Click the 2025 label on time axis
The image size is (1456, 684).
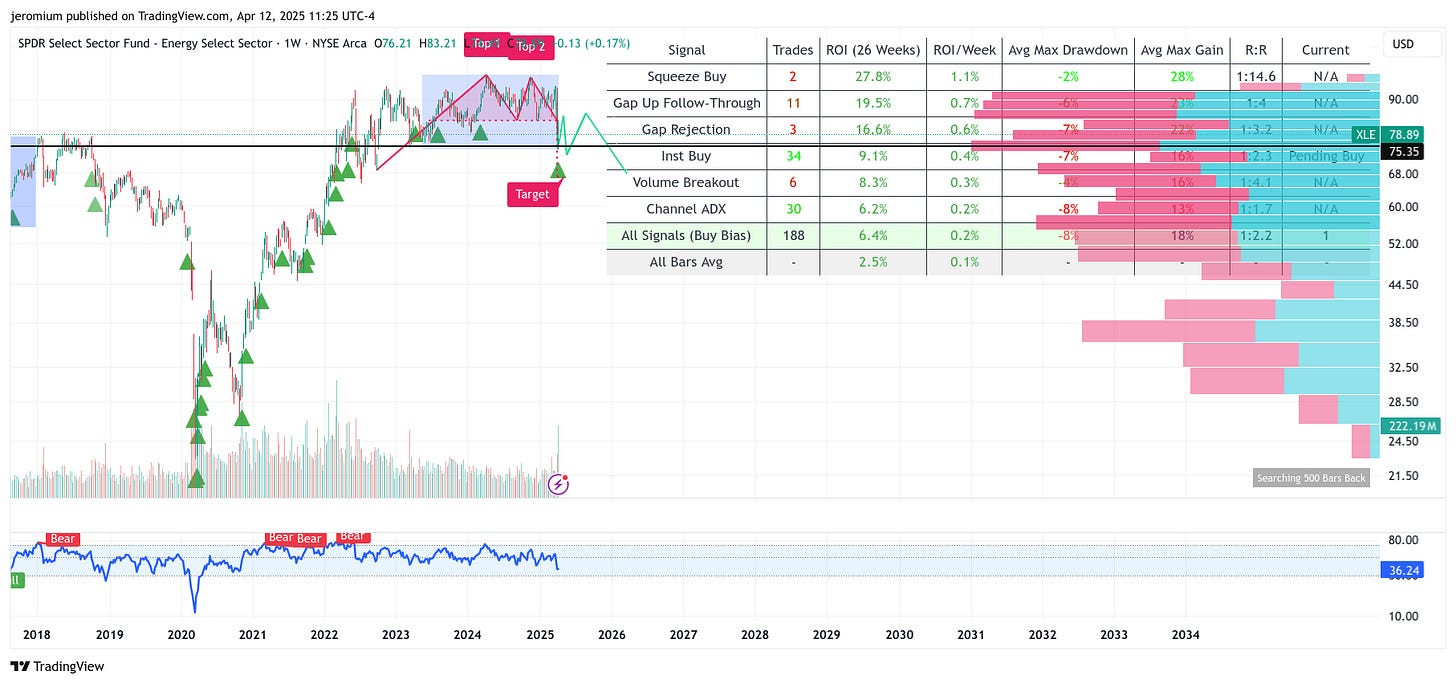tap(540, 634)
